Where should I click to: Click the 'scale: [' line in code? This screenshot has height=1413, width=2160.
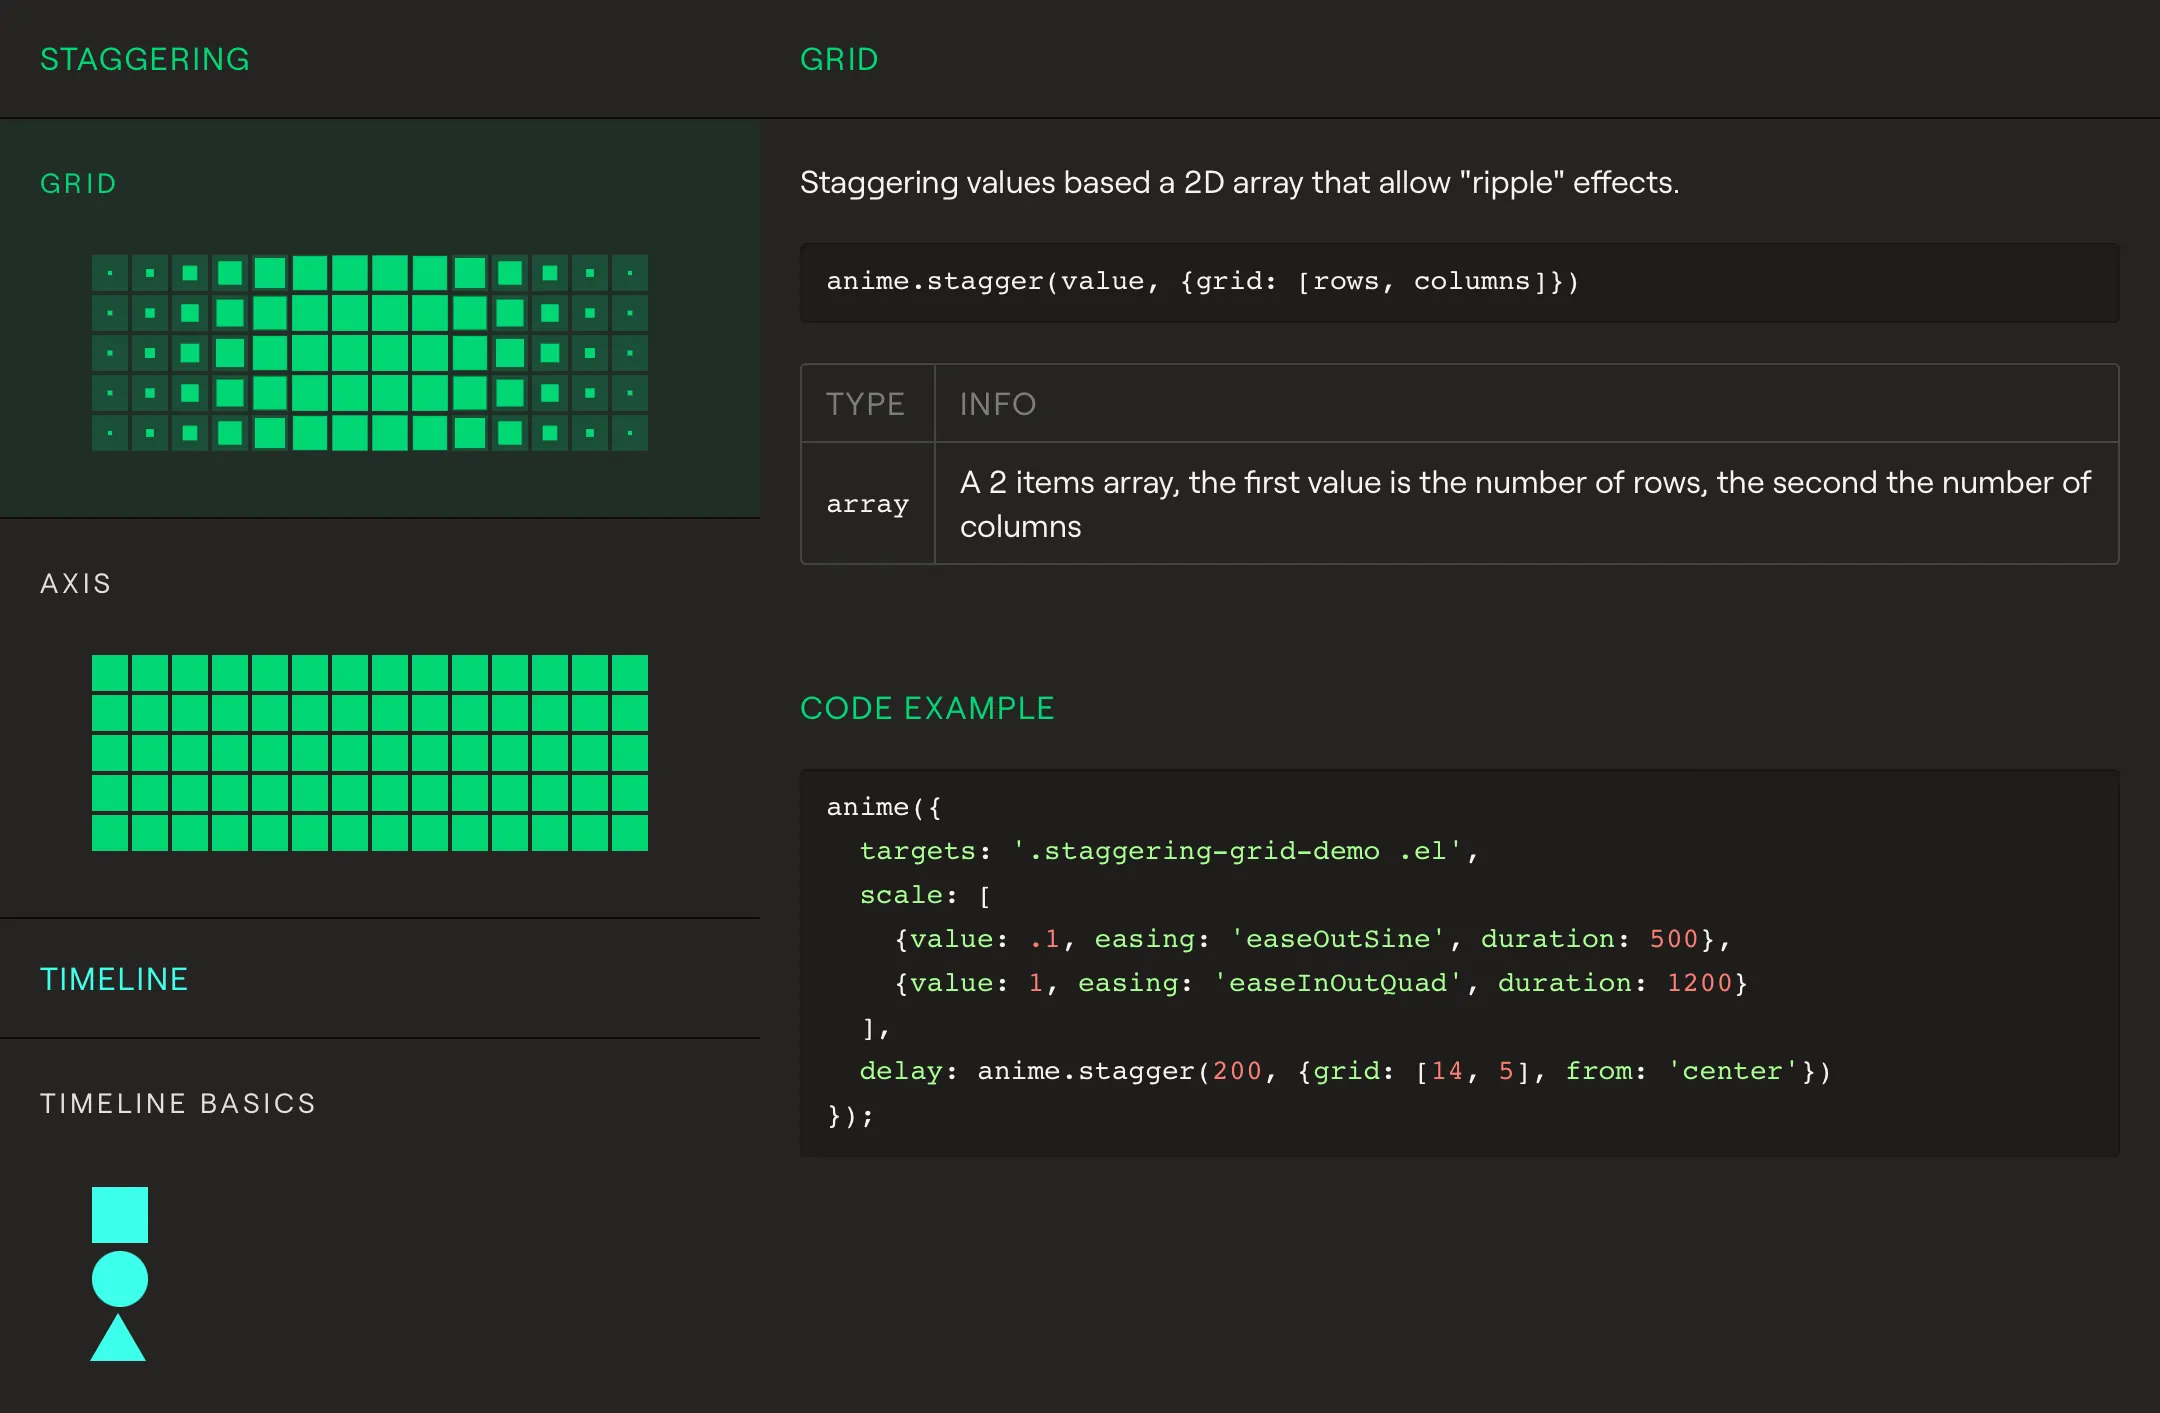[x=925, y=895]
